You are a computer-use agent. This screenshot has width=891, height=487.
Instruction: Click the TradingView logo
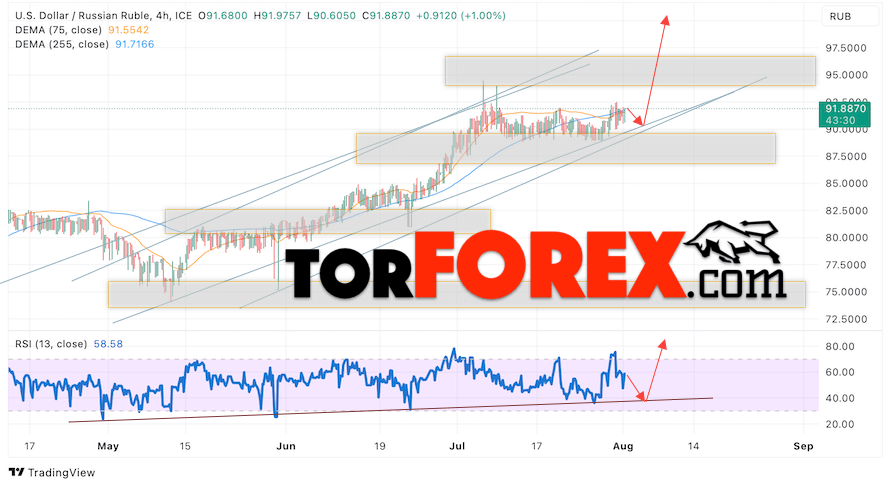[52, 472]
